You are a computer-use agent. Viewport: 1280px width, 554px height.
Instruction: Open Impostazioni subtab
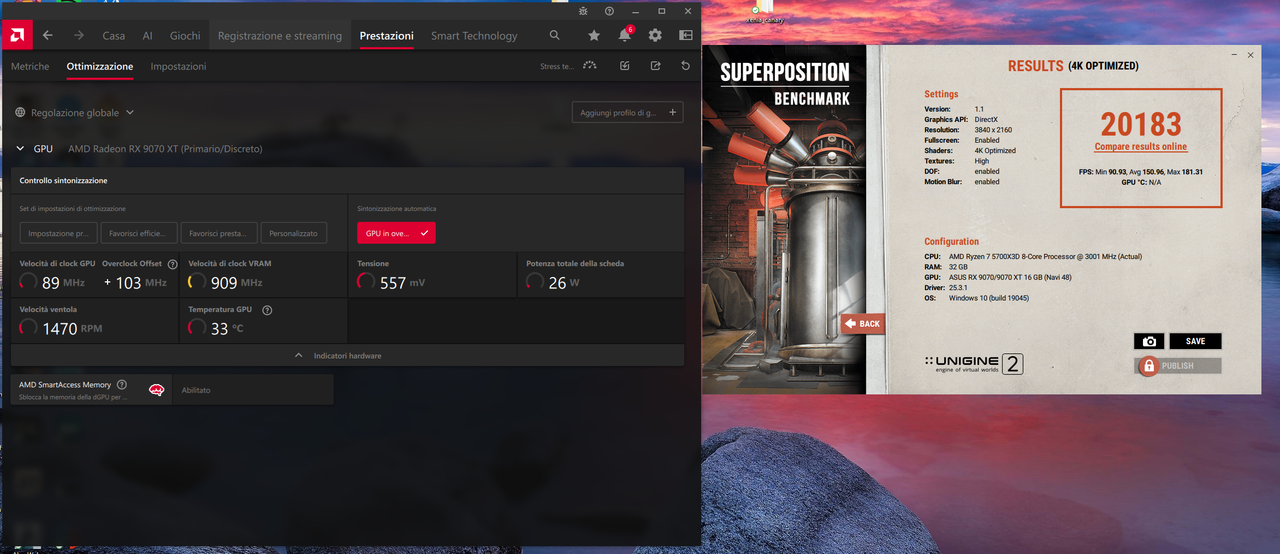coord(178,66)
